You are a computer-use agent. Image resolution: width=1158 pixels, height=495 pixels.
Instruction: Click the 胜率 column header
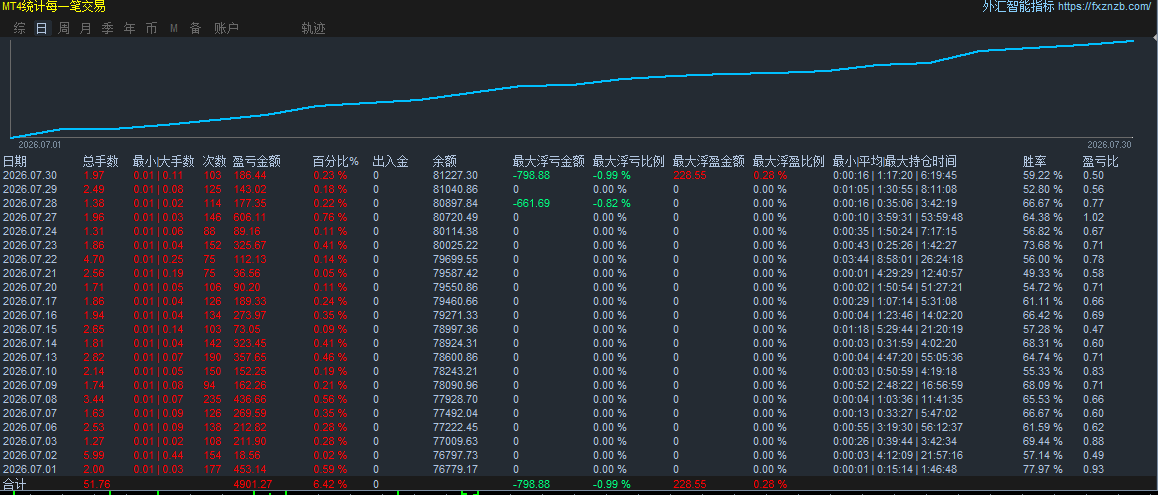tap(1035, 161)
